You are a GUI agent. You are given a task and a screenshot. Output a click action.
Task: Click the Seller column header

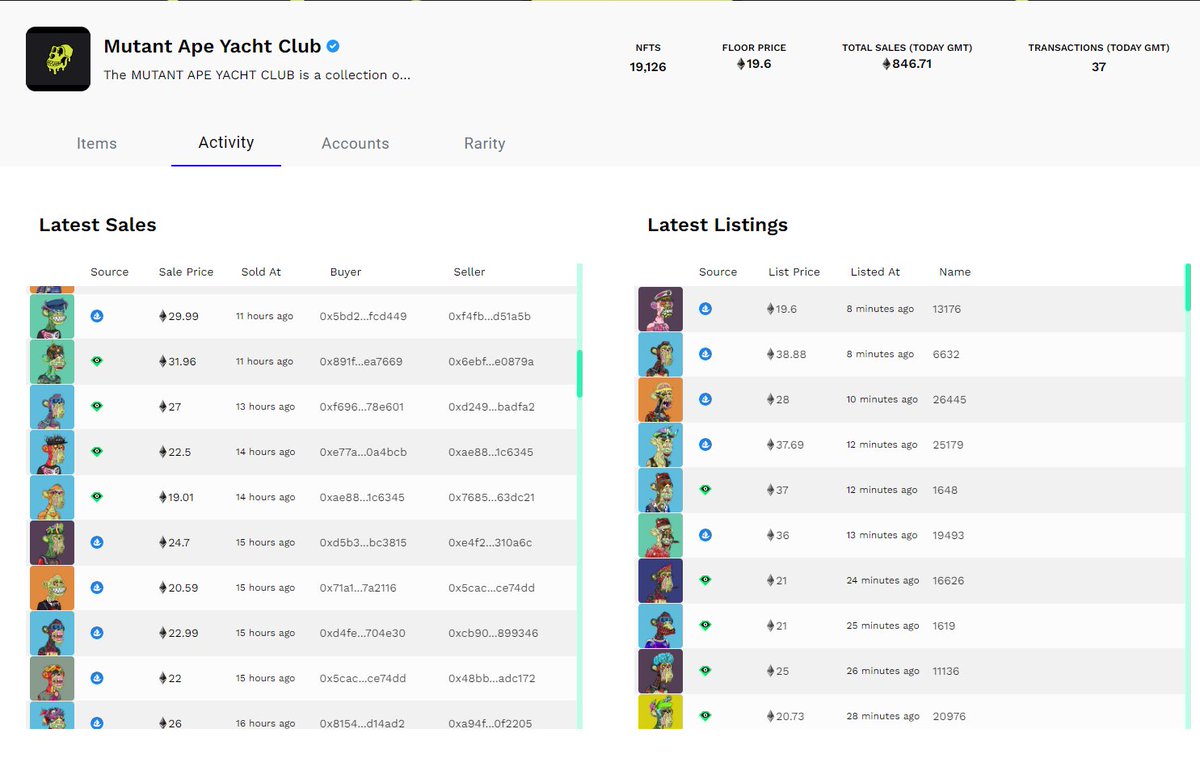469,271
